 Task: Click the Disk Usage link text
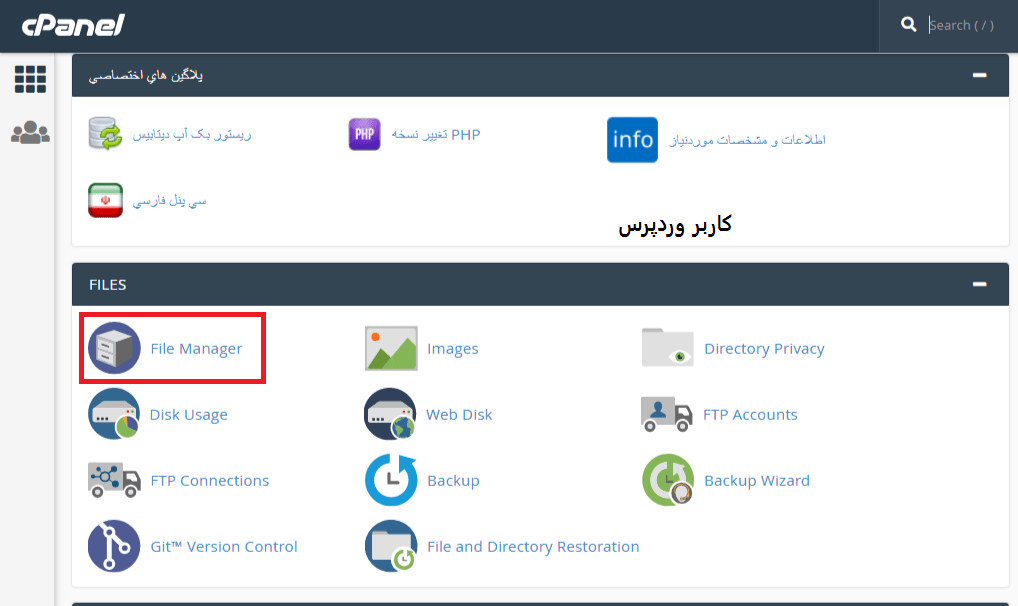[x=188, y=414]
